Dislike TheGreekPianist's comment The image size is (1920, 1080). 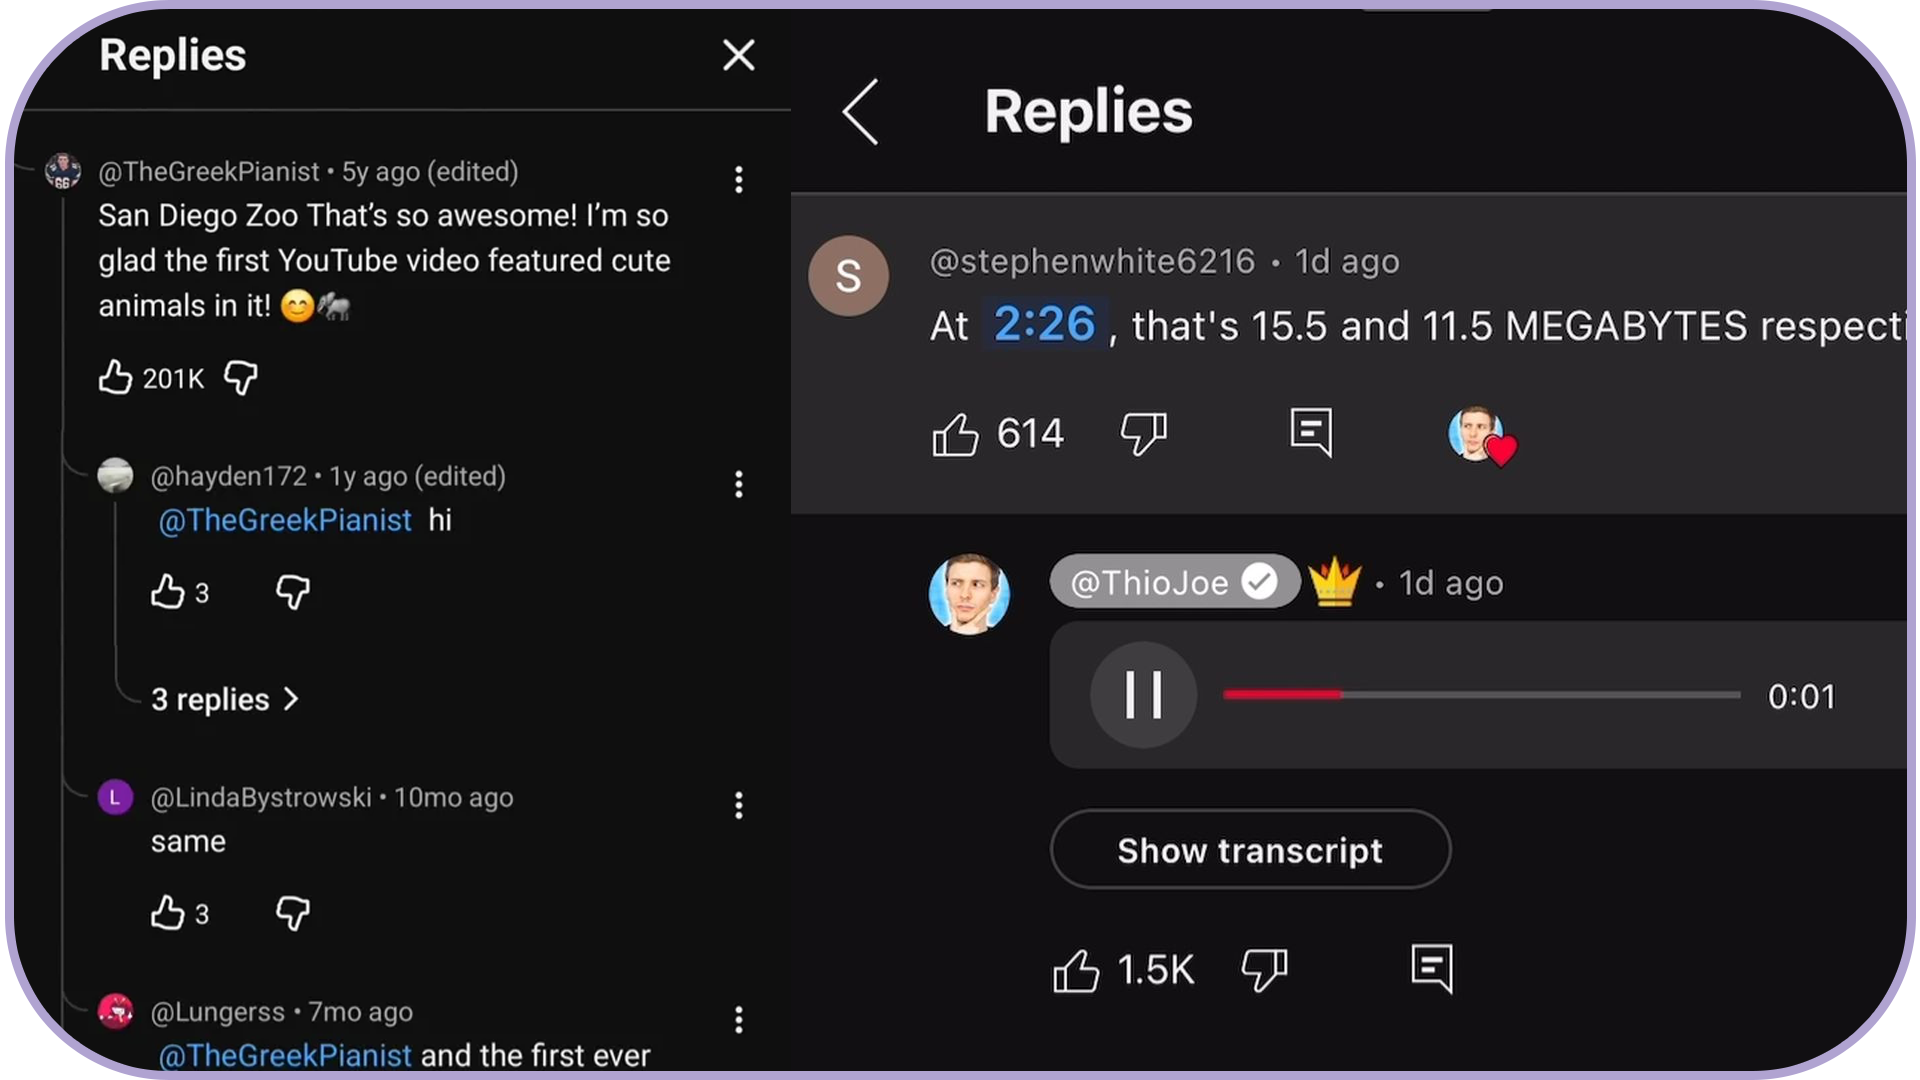click(x=241, y=377)
